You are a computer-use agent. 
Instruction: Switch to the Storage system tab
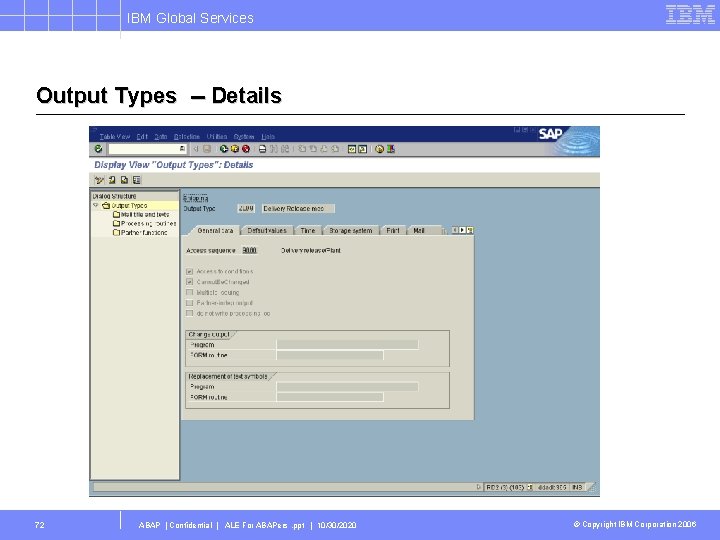pyautogui.click(x=351, y=231)
